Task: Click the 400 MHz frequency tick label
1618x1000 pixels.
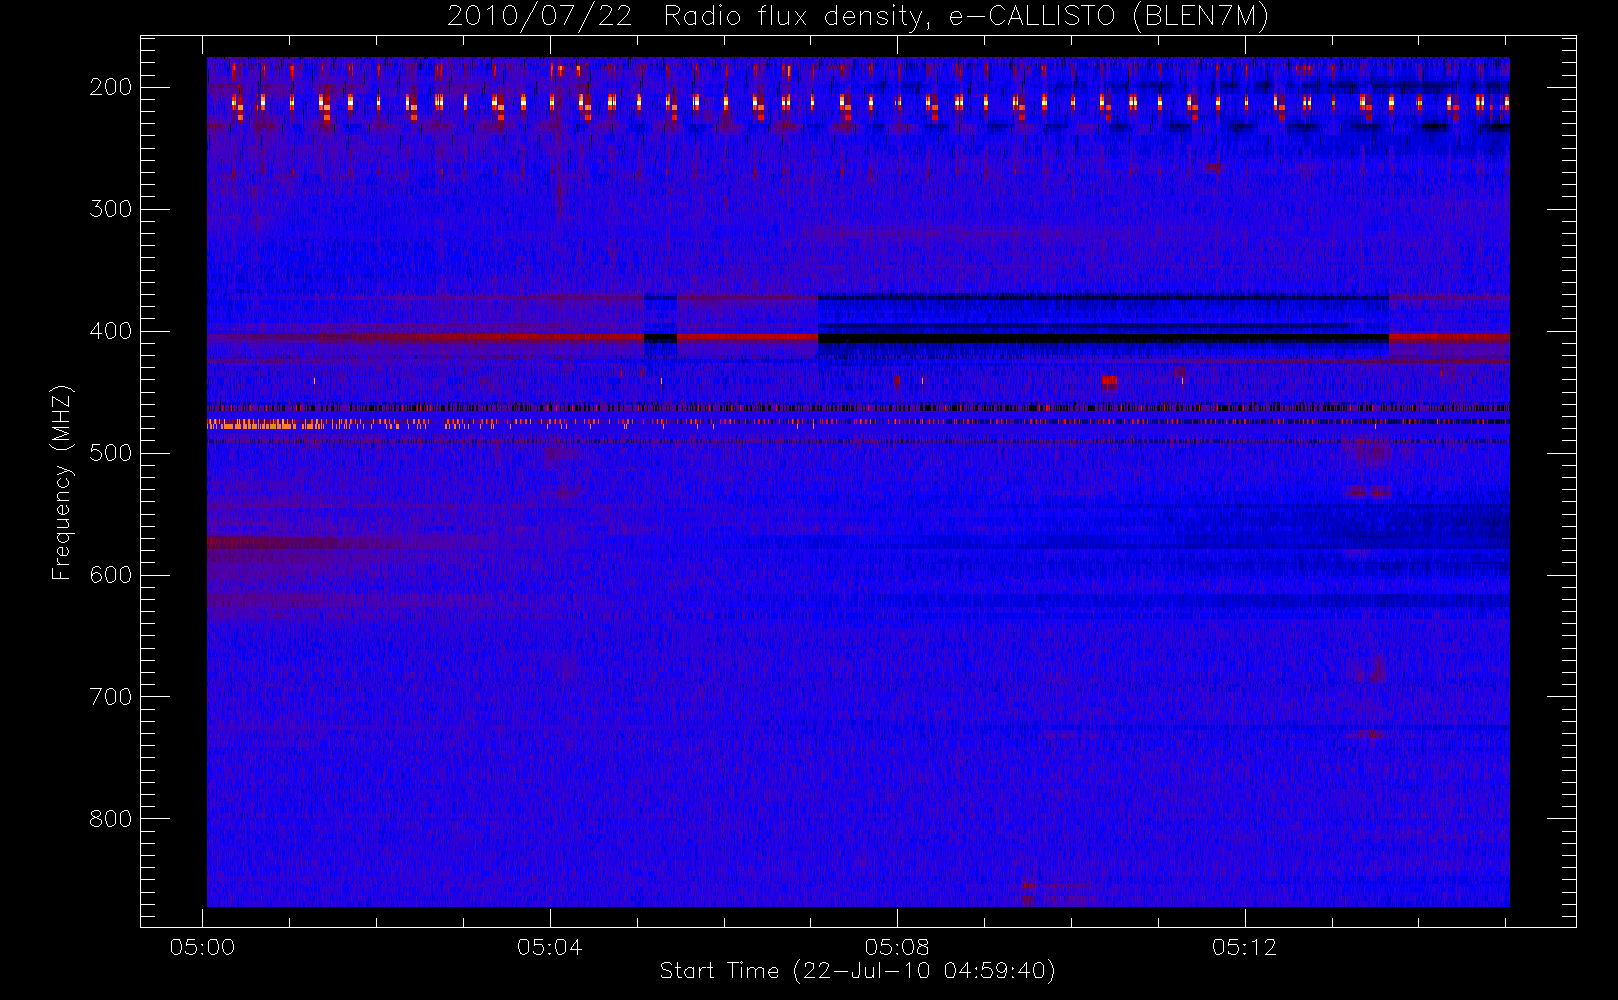Action: 111,331
